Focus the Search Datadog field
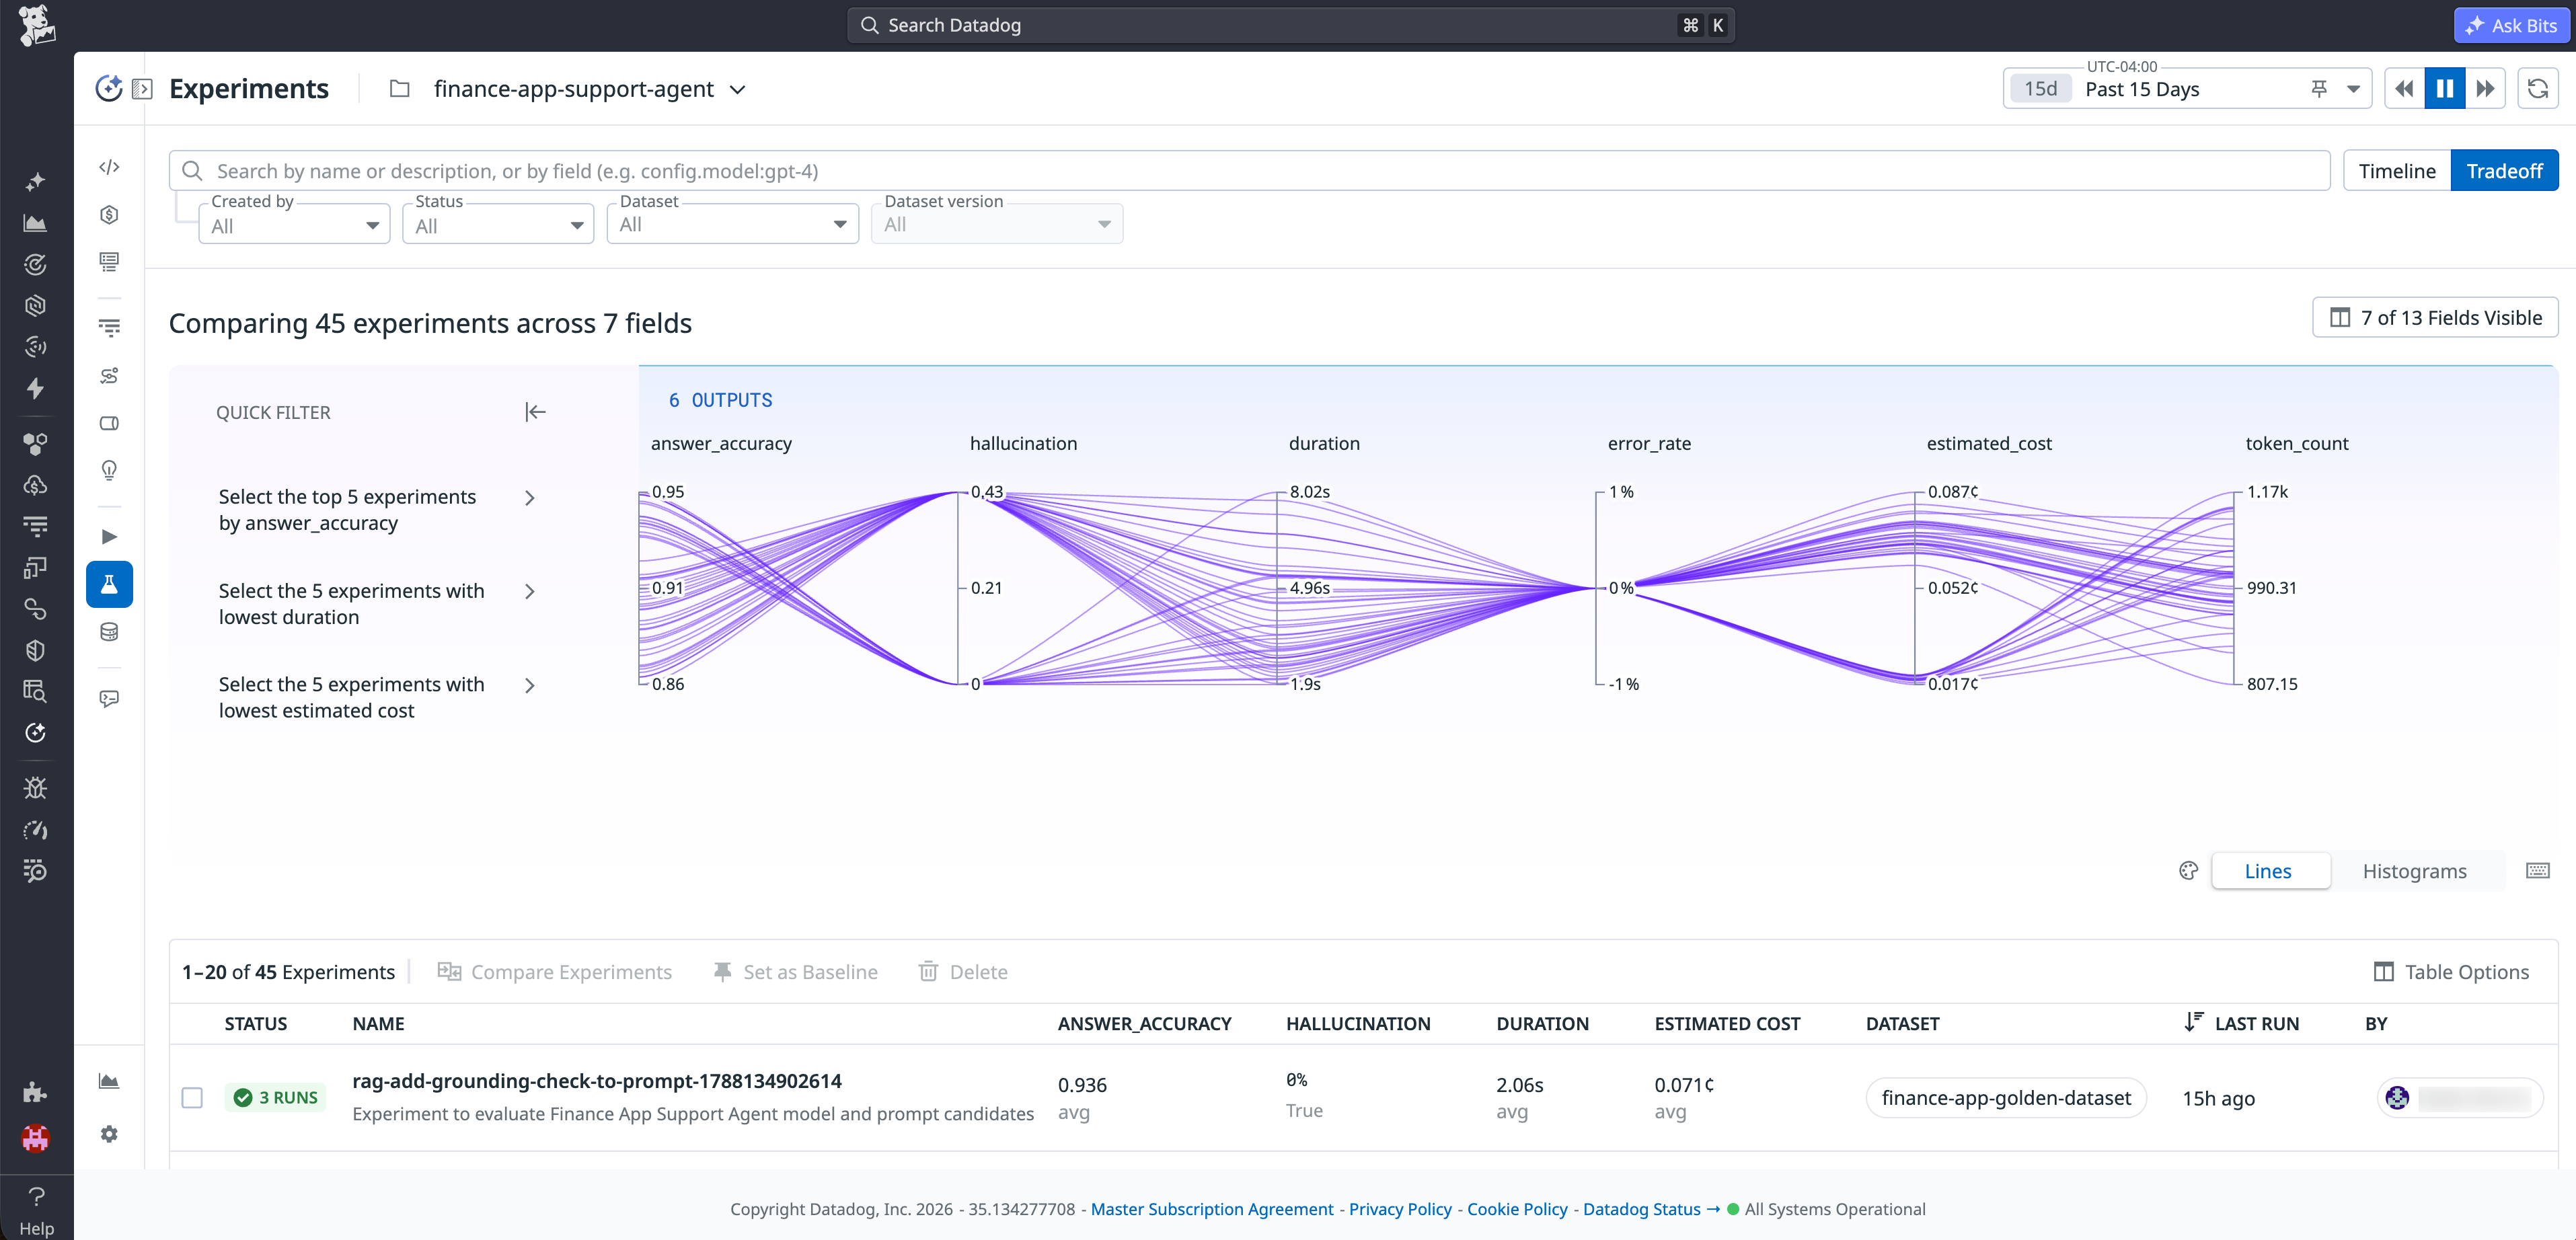 click(x=1291, y=25)
